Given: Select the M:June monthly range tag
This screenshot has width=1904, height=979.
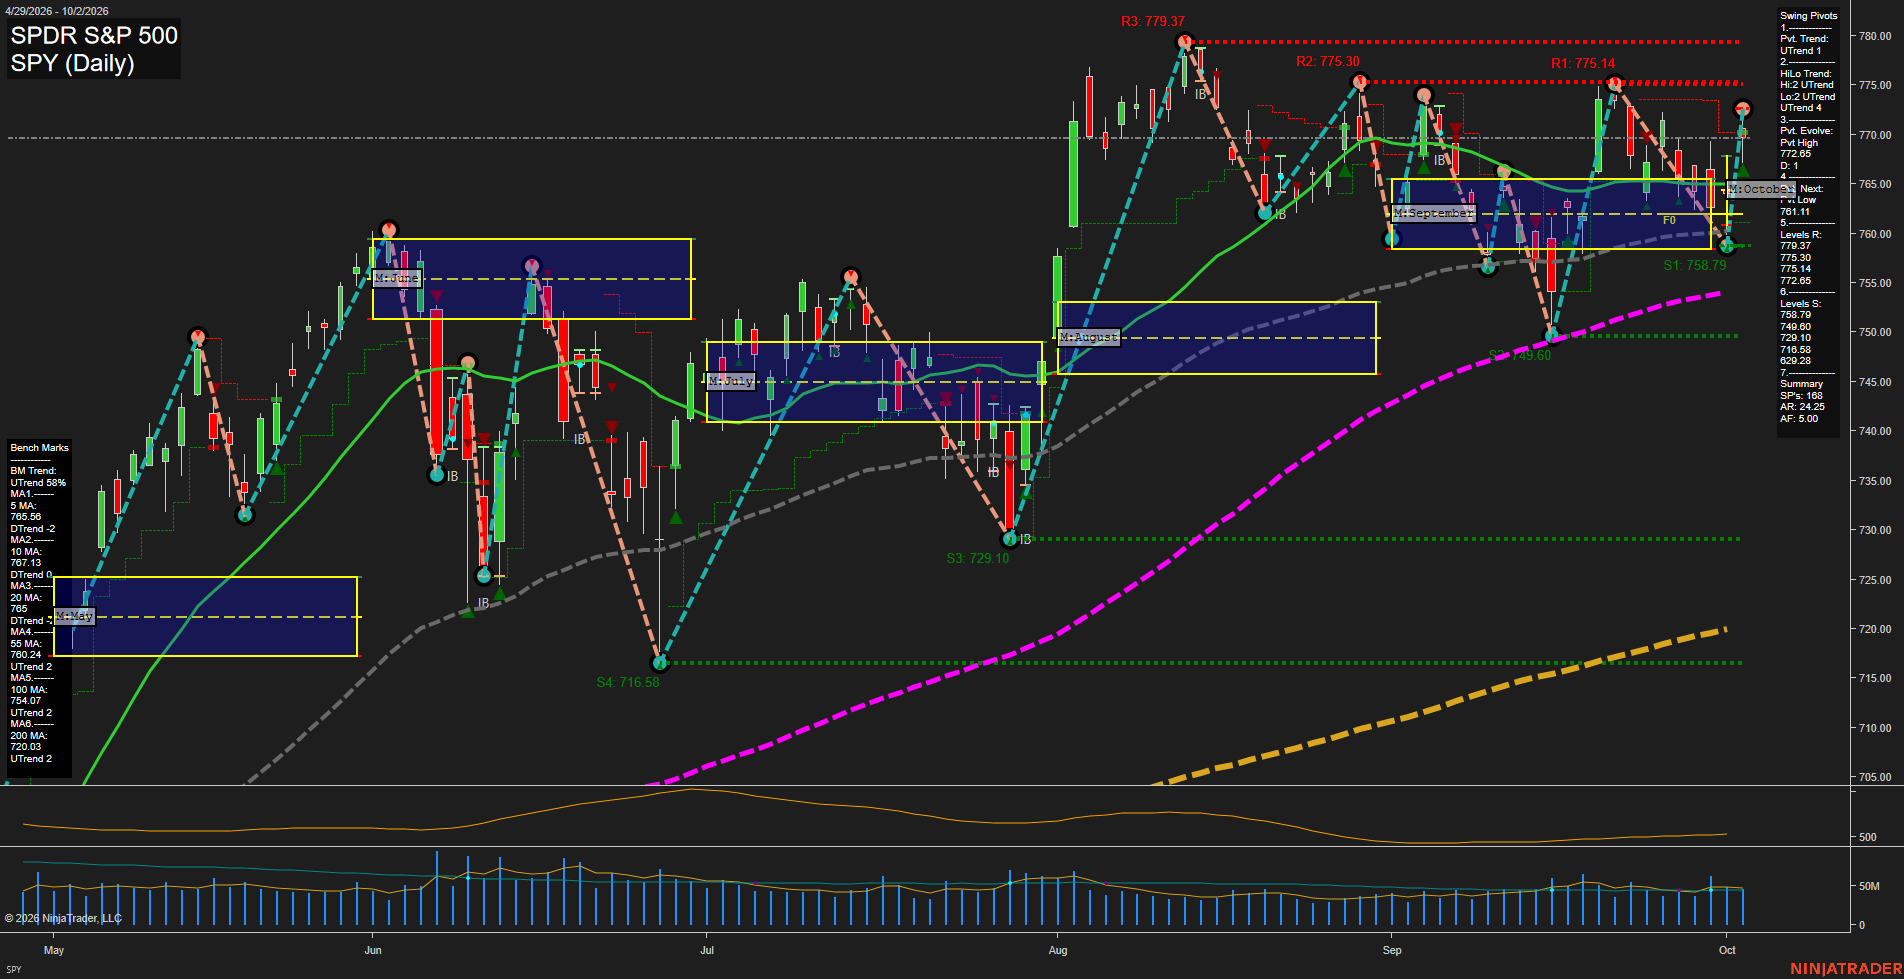Looking at the screenshot, I should pyautogui.click(x=397, y=278).
